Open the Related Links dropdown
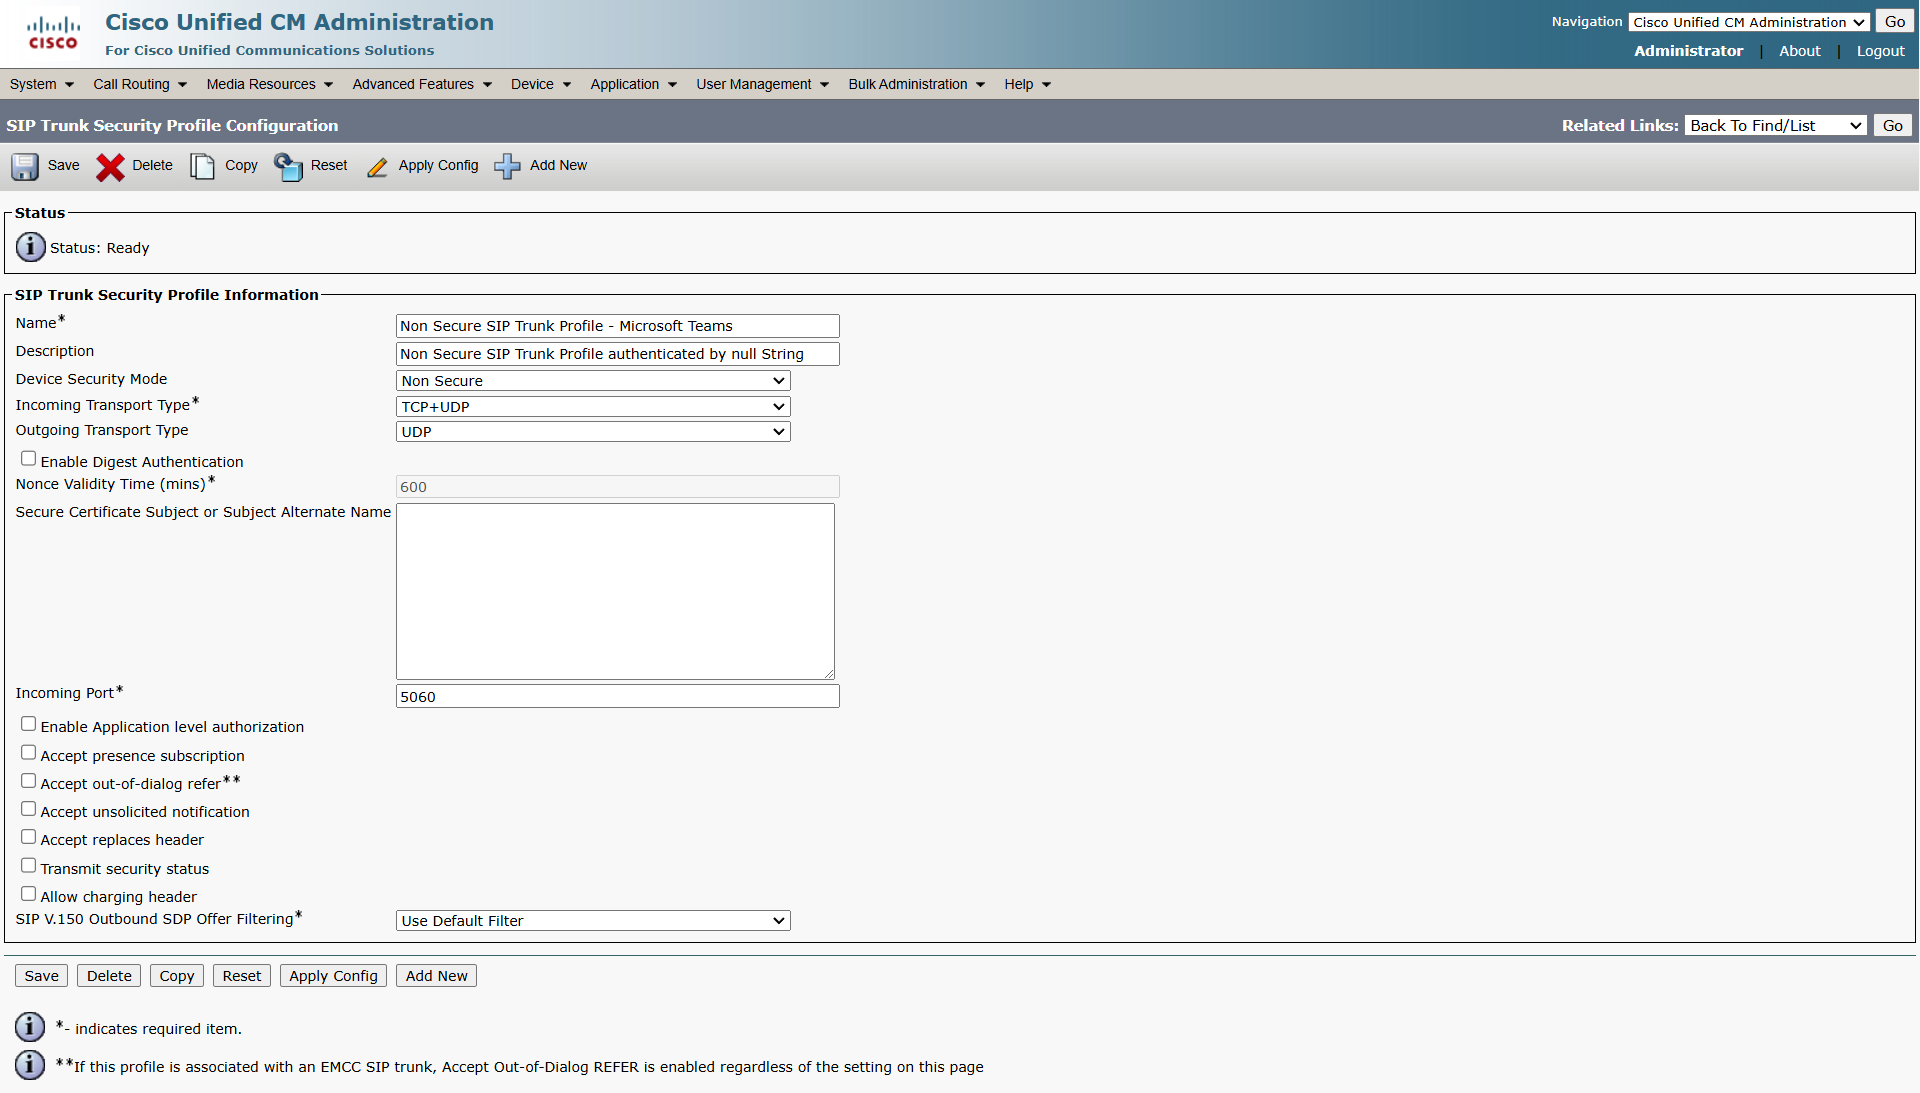This screenshot has height=1093, width=1920. (x=1776, y=125)
